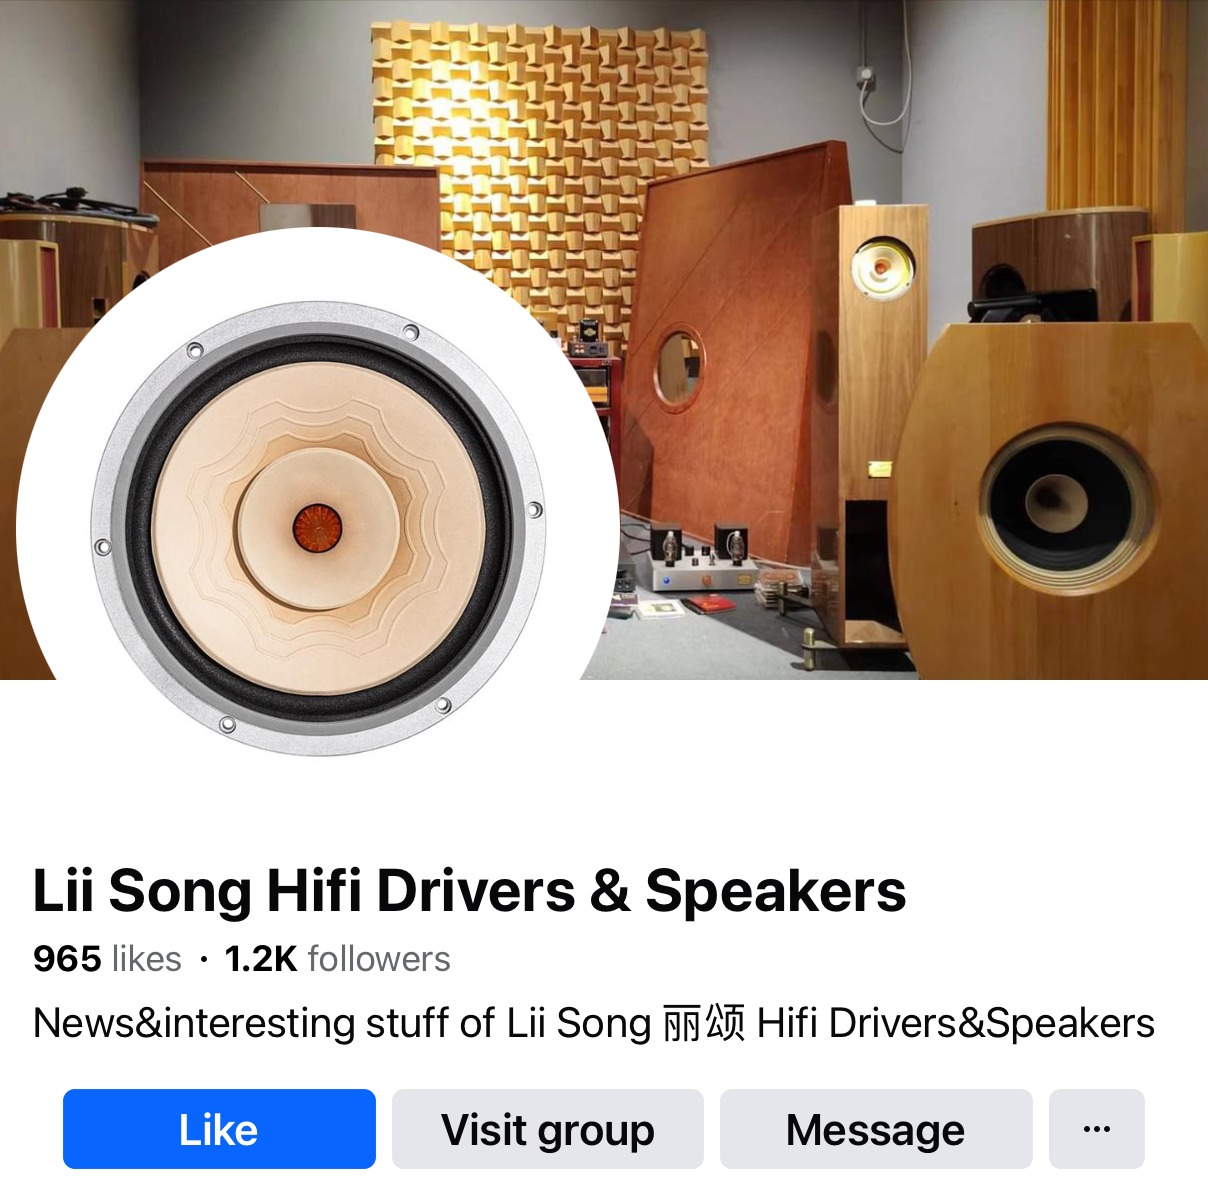Open the 1.2K followers list
Viewport: 1208px width, 1201px height.
(x=338, y=959)
